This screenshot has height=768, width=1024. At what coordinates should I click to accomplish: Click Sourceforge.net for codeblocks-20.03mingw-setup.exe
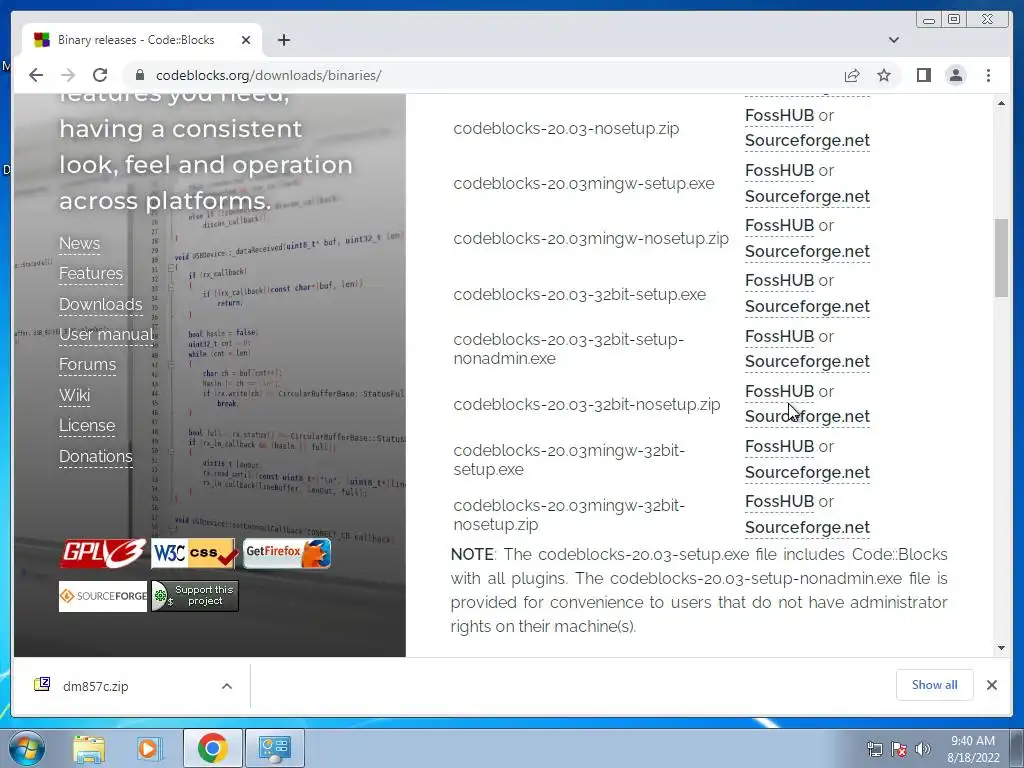(x=807, y=197)
